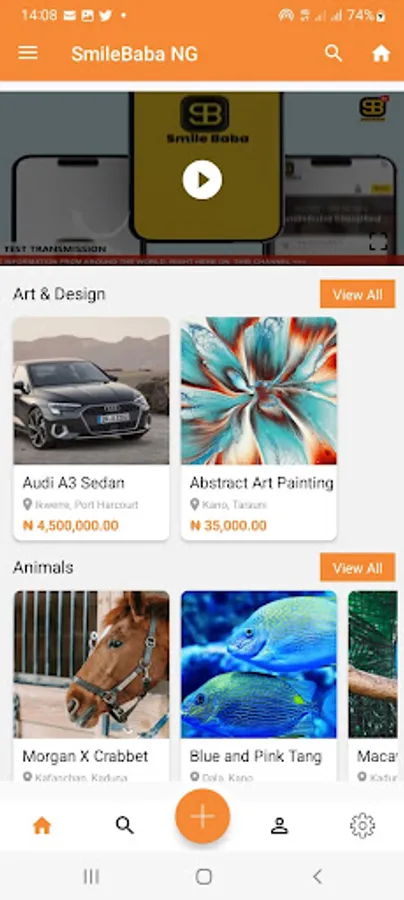Expand video to fullscreen
Image resolution: width=404 pixels, height=900 pixels.
pyautogui.click(x=378, y=242)
